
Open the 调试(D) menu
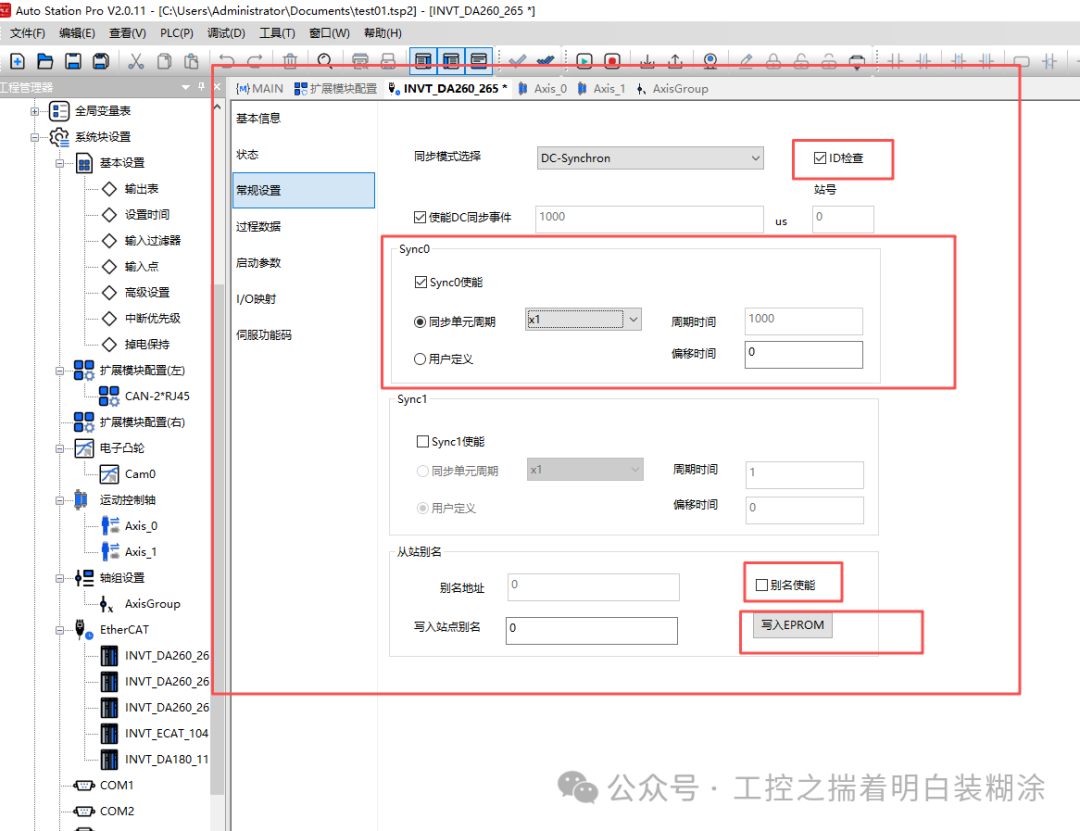point(226,33)
